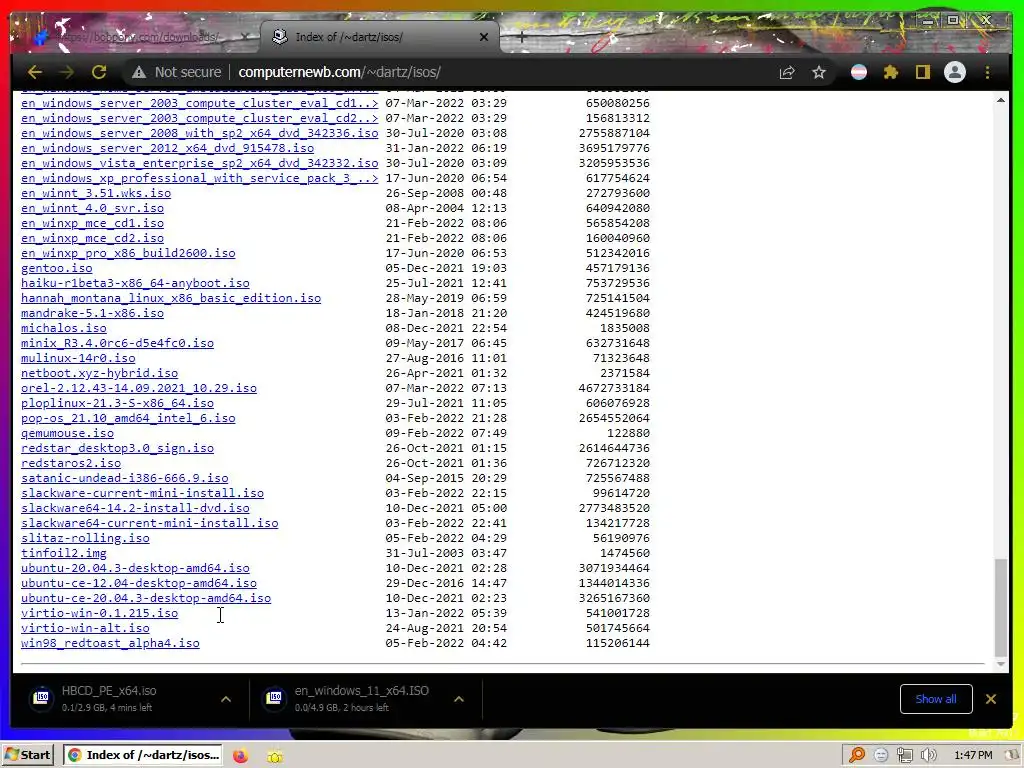Open redstar_desktop3.0_sign.iso link
Image resolution: width=1024 pixels, height=768 pixels.
tap(118, 449)
